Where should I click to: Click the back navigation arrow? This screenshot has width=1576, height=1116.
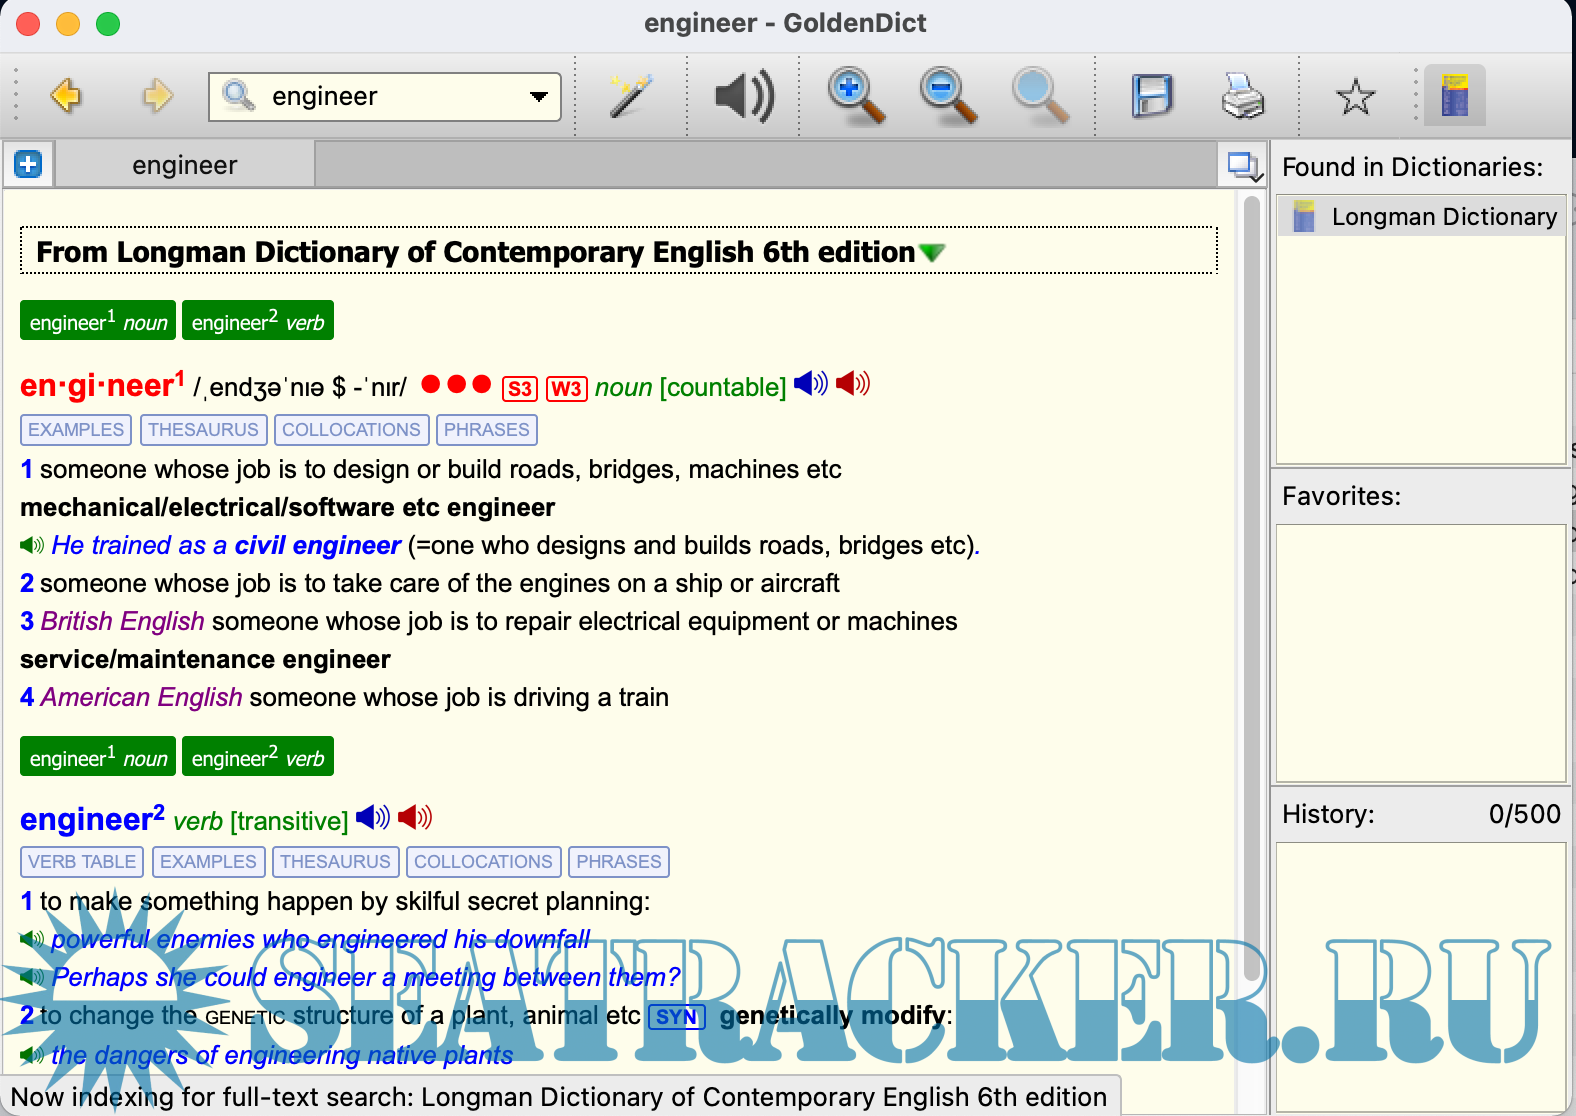(66, 96)
